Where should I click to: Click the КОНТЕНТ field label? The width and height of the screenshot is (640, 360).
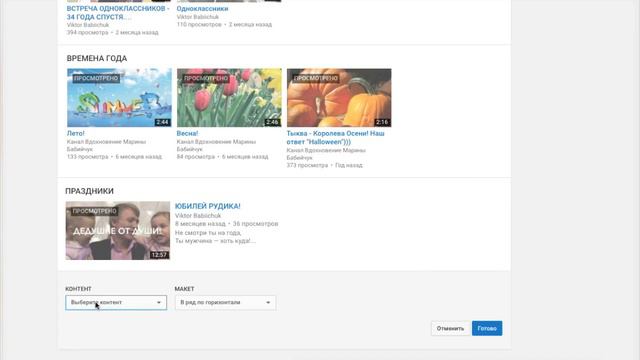[78, 289]
